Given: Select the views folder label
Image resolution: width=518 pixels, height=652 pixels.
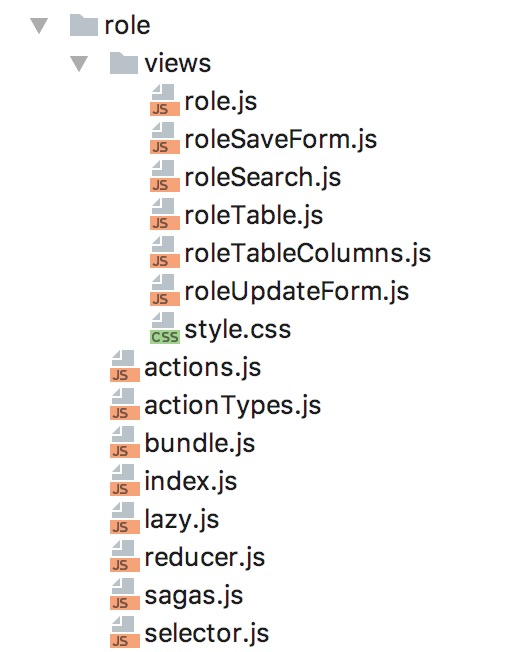Looking at the screenshot, I should click(178, 64).
